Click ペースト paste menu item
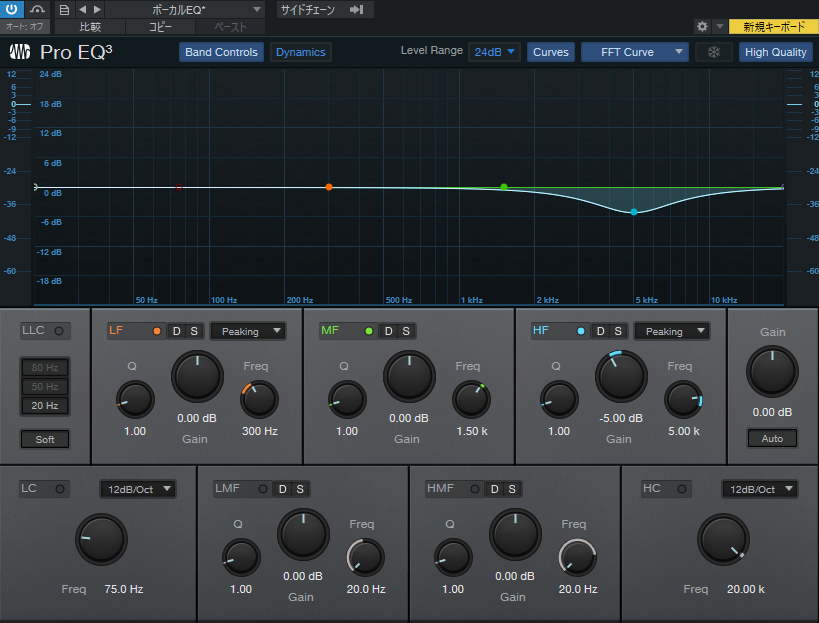The image size is (819, 623). point(230,27)
